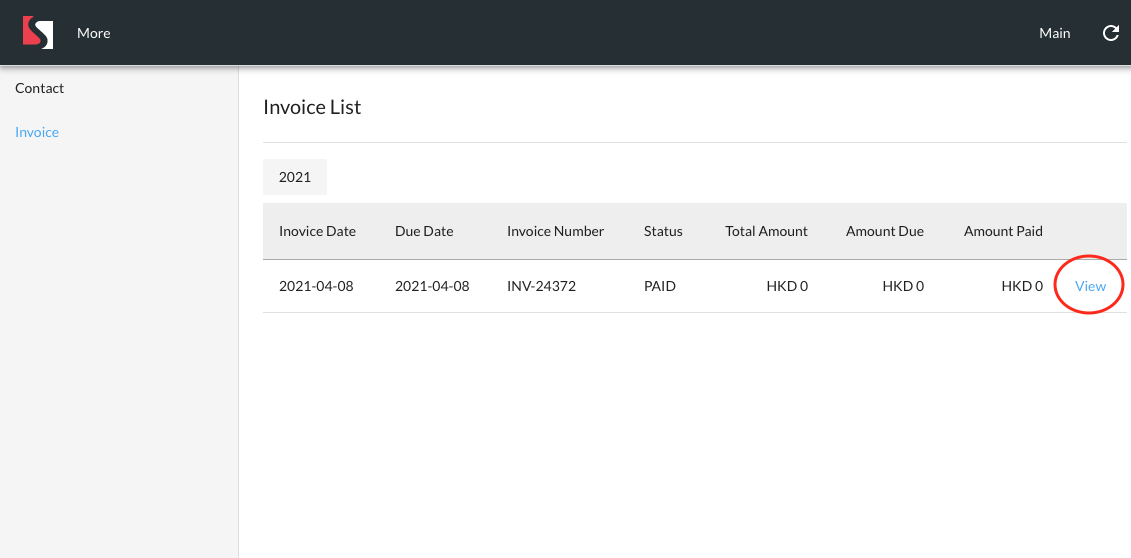Go to Main in the header
This screenshot has height=558, width=1131.
pyautogui.click(x=1054, y=33)
